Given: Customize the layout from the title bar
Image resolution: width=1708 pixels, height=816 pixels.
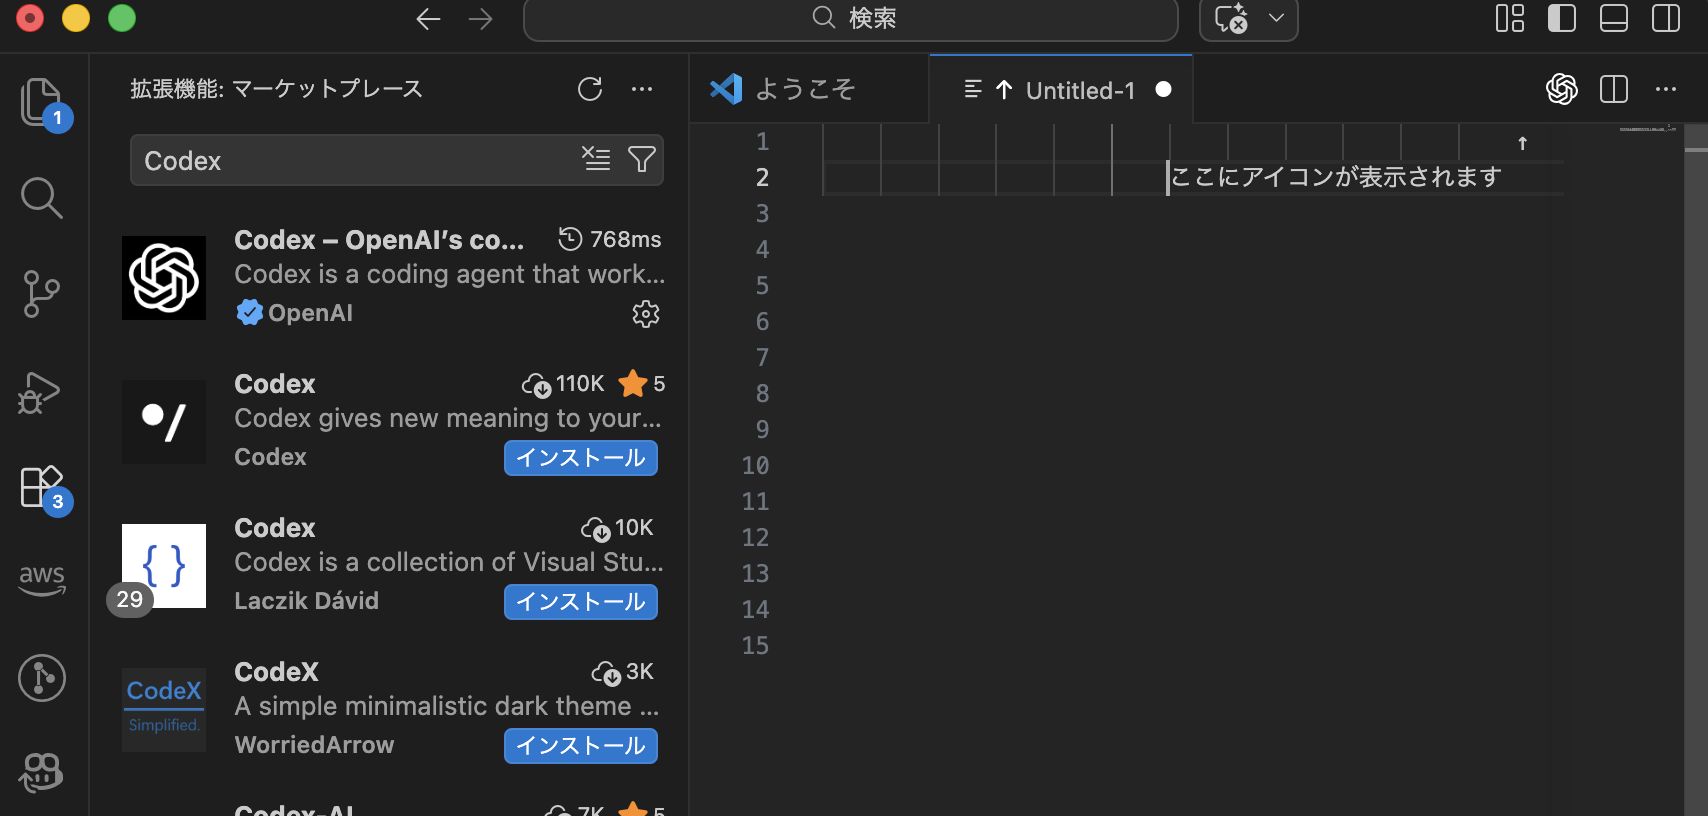Looking at the screenshot, I should click(x=1510, y=18).
